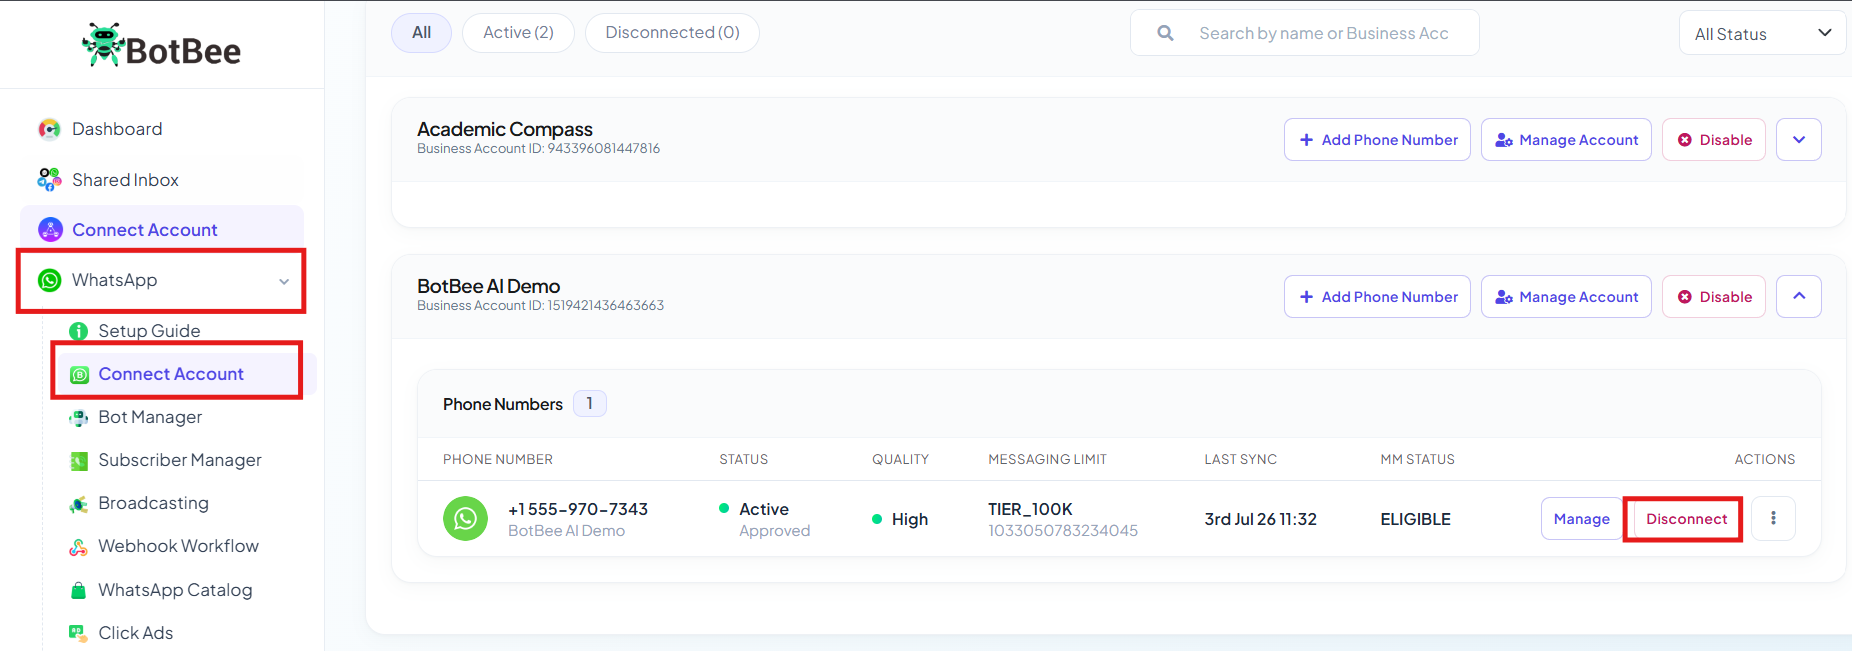Manage Account for BotBee AI Demo
The width and height of the screenshot is (1852, 651).
tap(1566, 297)
